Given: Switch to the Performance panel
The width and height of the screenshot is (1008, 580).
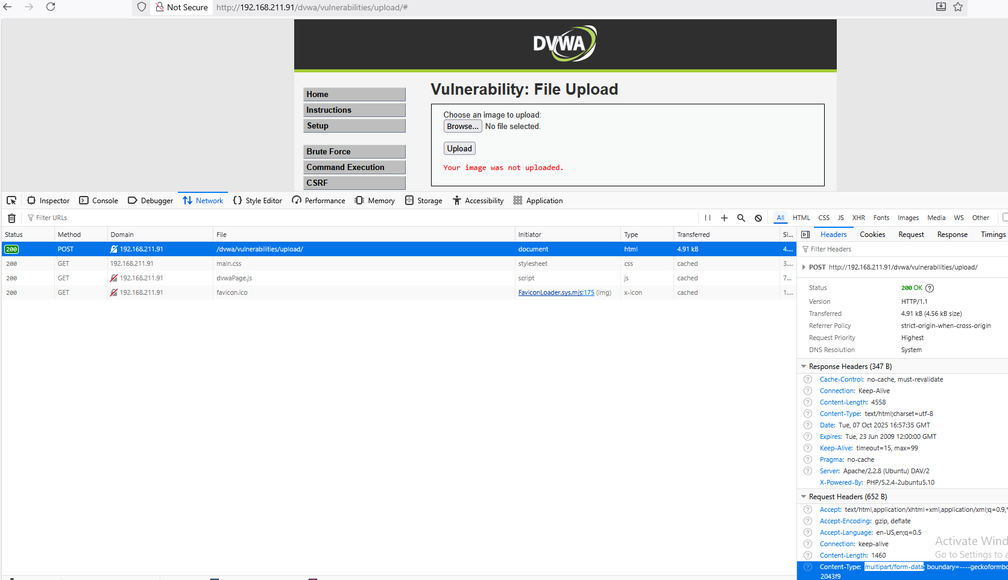Looking at the screenshot, I should 318,201.
